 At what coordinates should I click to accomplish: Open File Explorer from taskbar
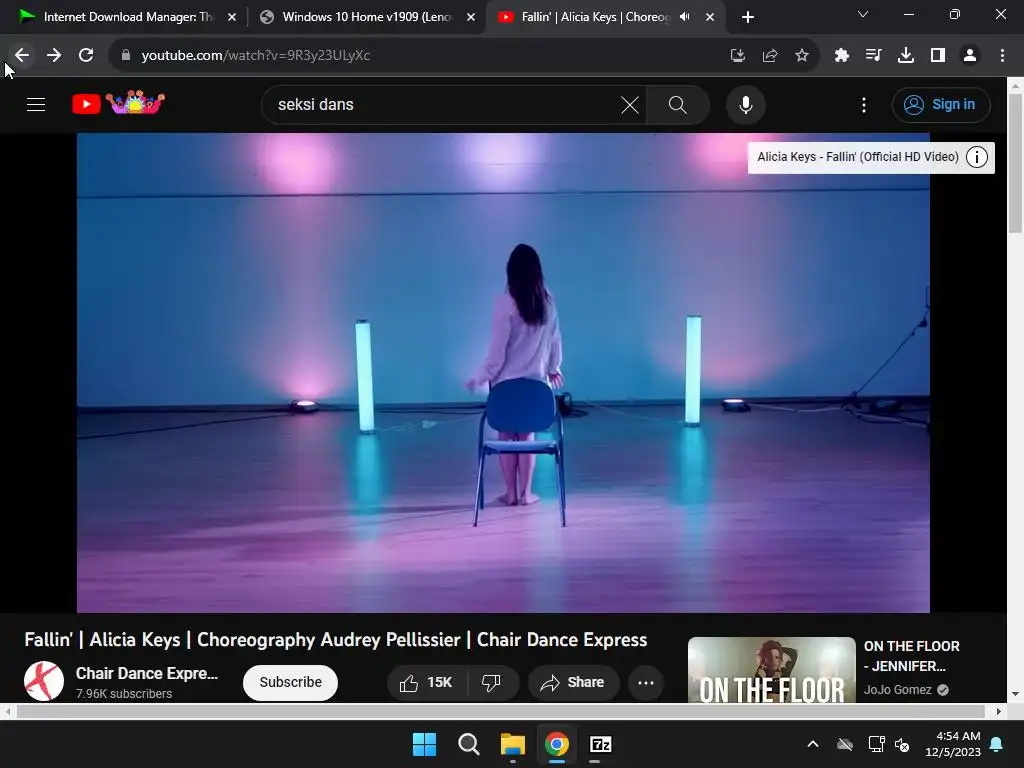(x=513, y=744)
